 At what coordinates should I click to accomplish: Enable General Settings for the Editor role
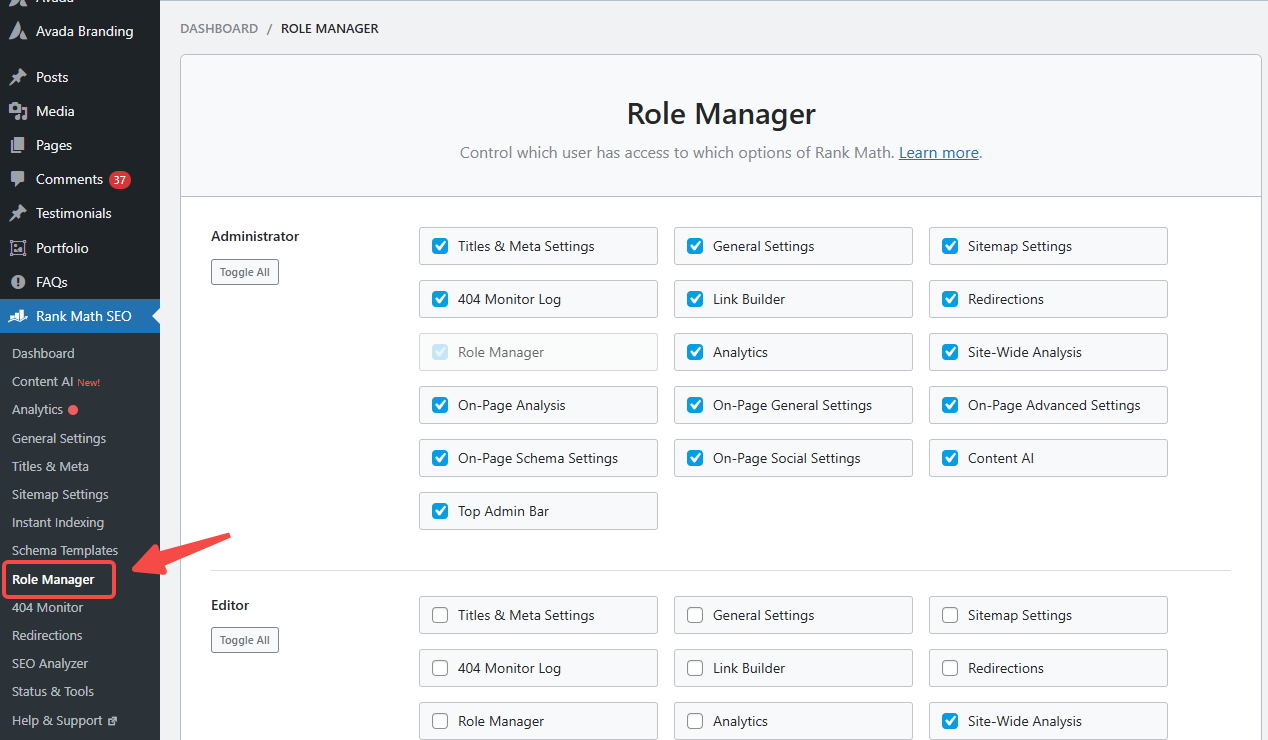click(695, 614)
